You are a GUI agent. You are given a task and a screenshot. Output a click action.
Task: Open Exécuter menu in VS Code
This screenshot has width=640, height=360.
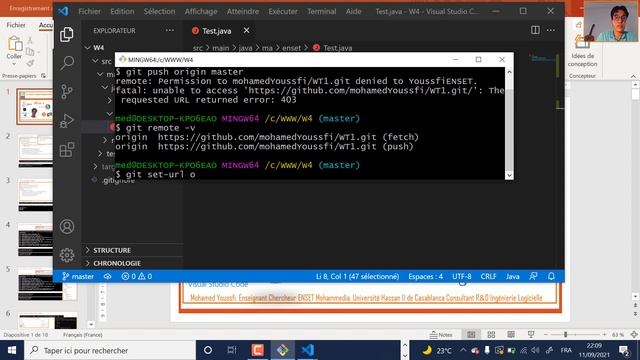[x=283, y=11]
